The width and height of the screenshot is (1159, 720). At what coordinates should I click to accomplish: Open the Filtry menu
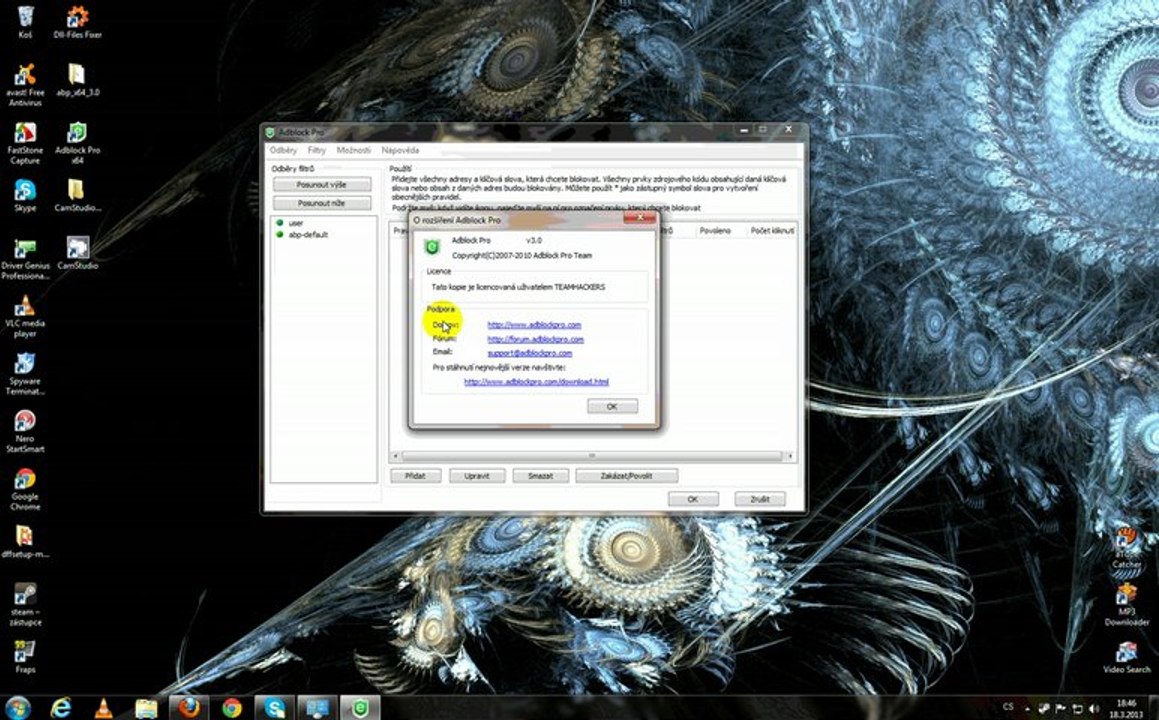[316, 150]
